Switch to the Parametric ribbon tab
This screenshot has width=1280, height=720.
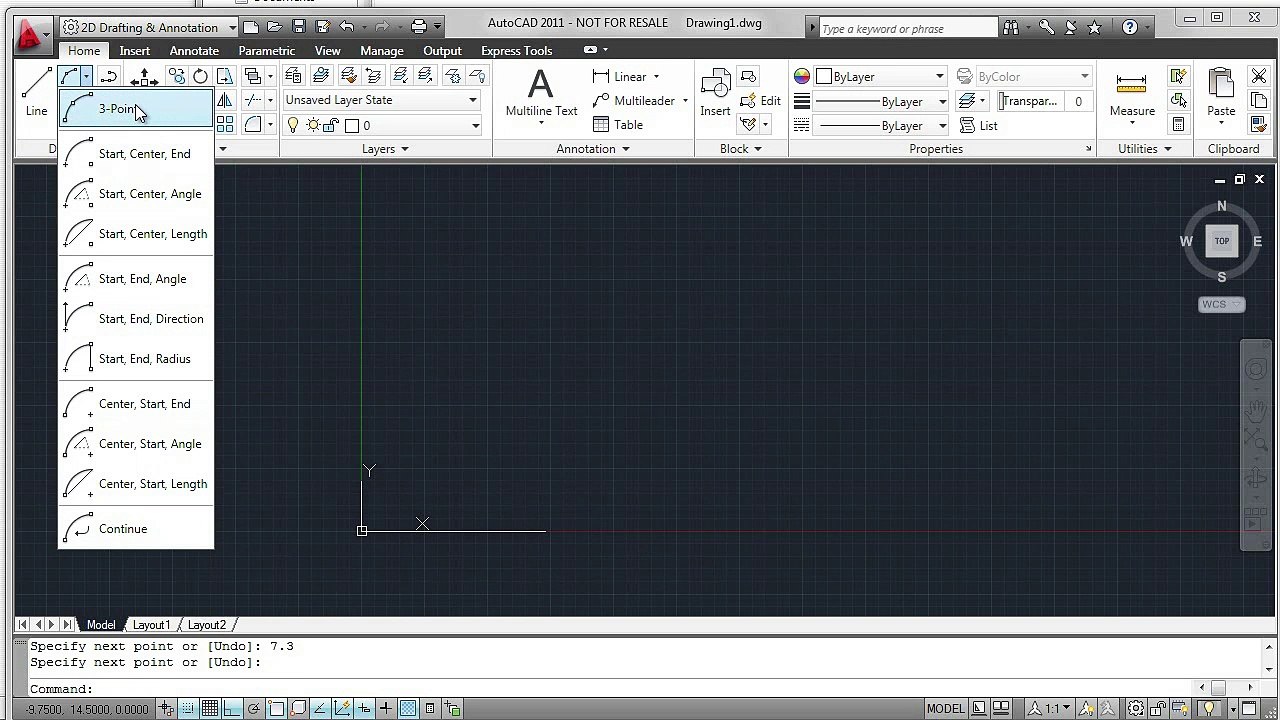[267, 51]
